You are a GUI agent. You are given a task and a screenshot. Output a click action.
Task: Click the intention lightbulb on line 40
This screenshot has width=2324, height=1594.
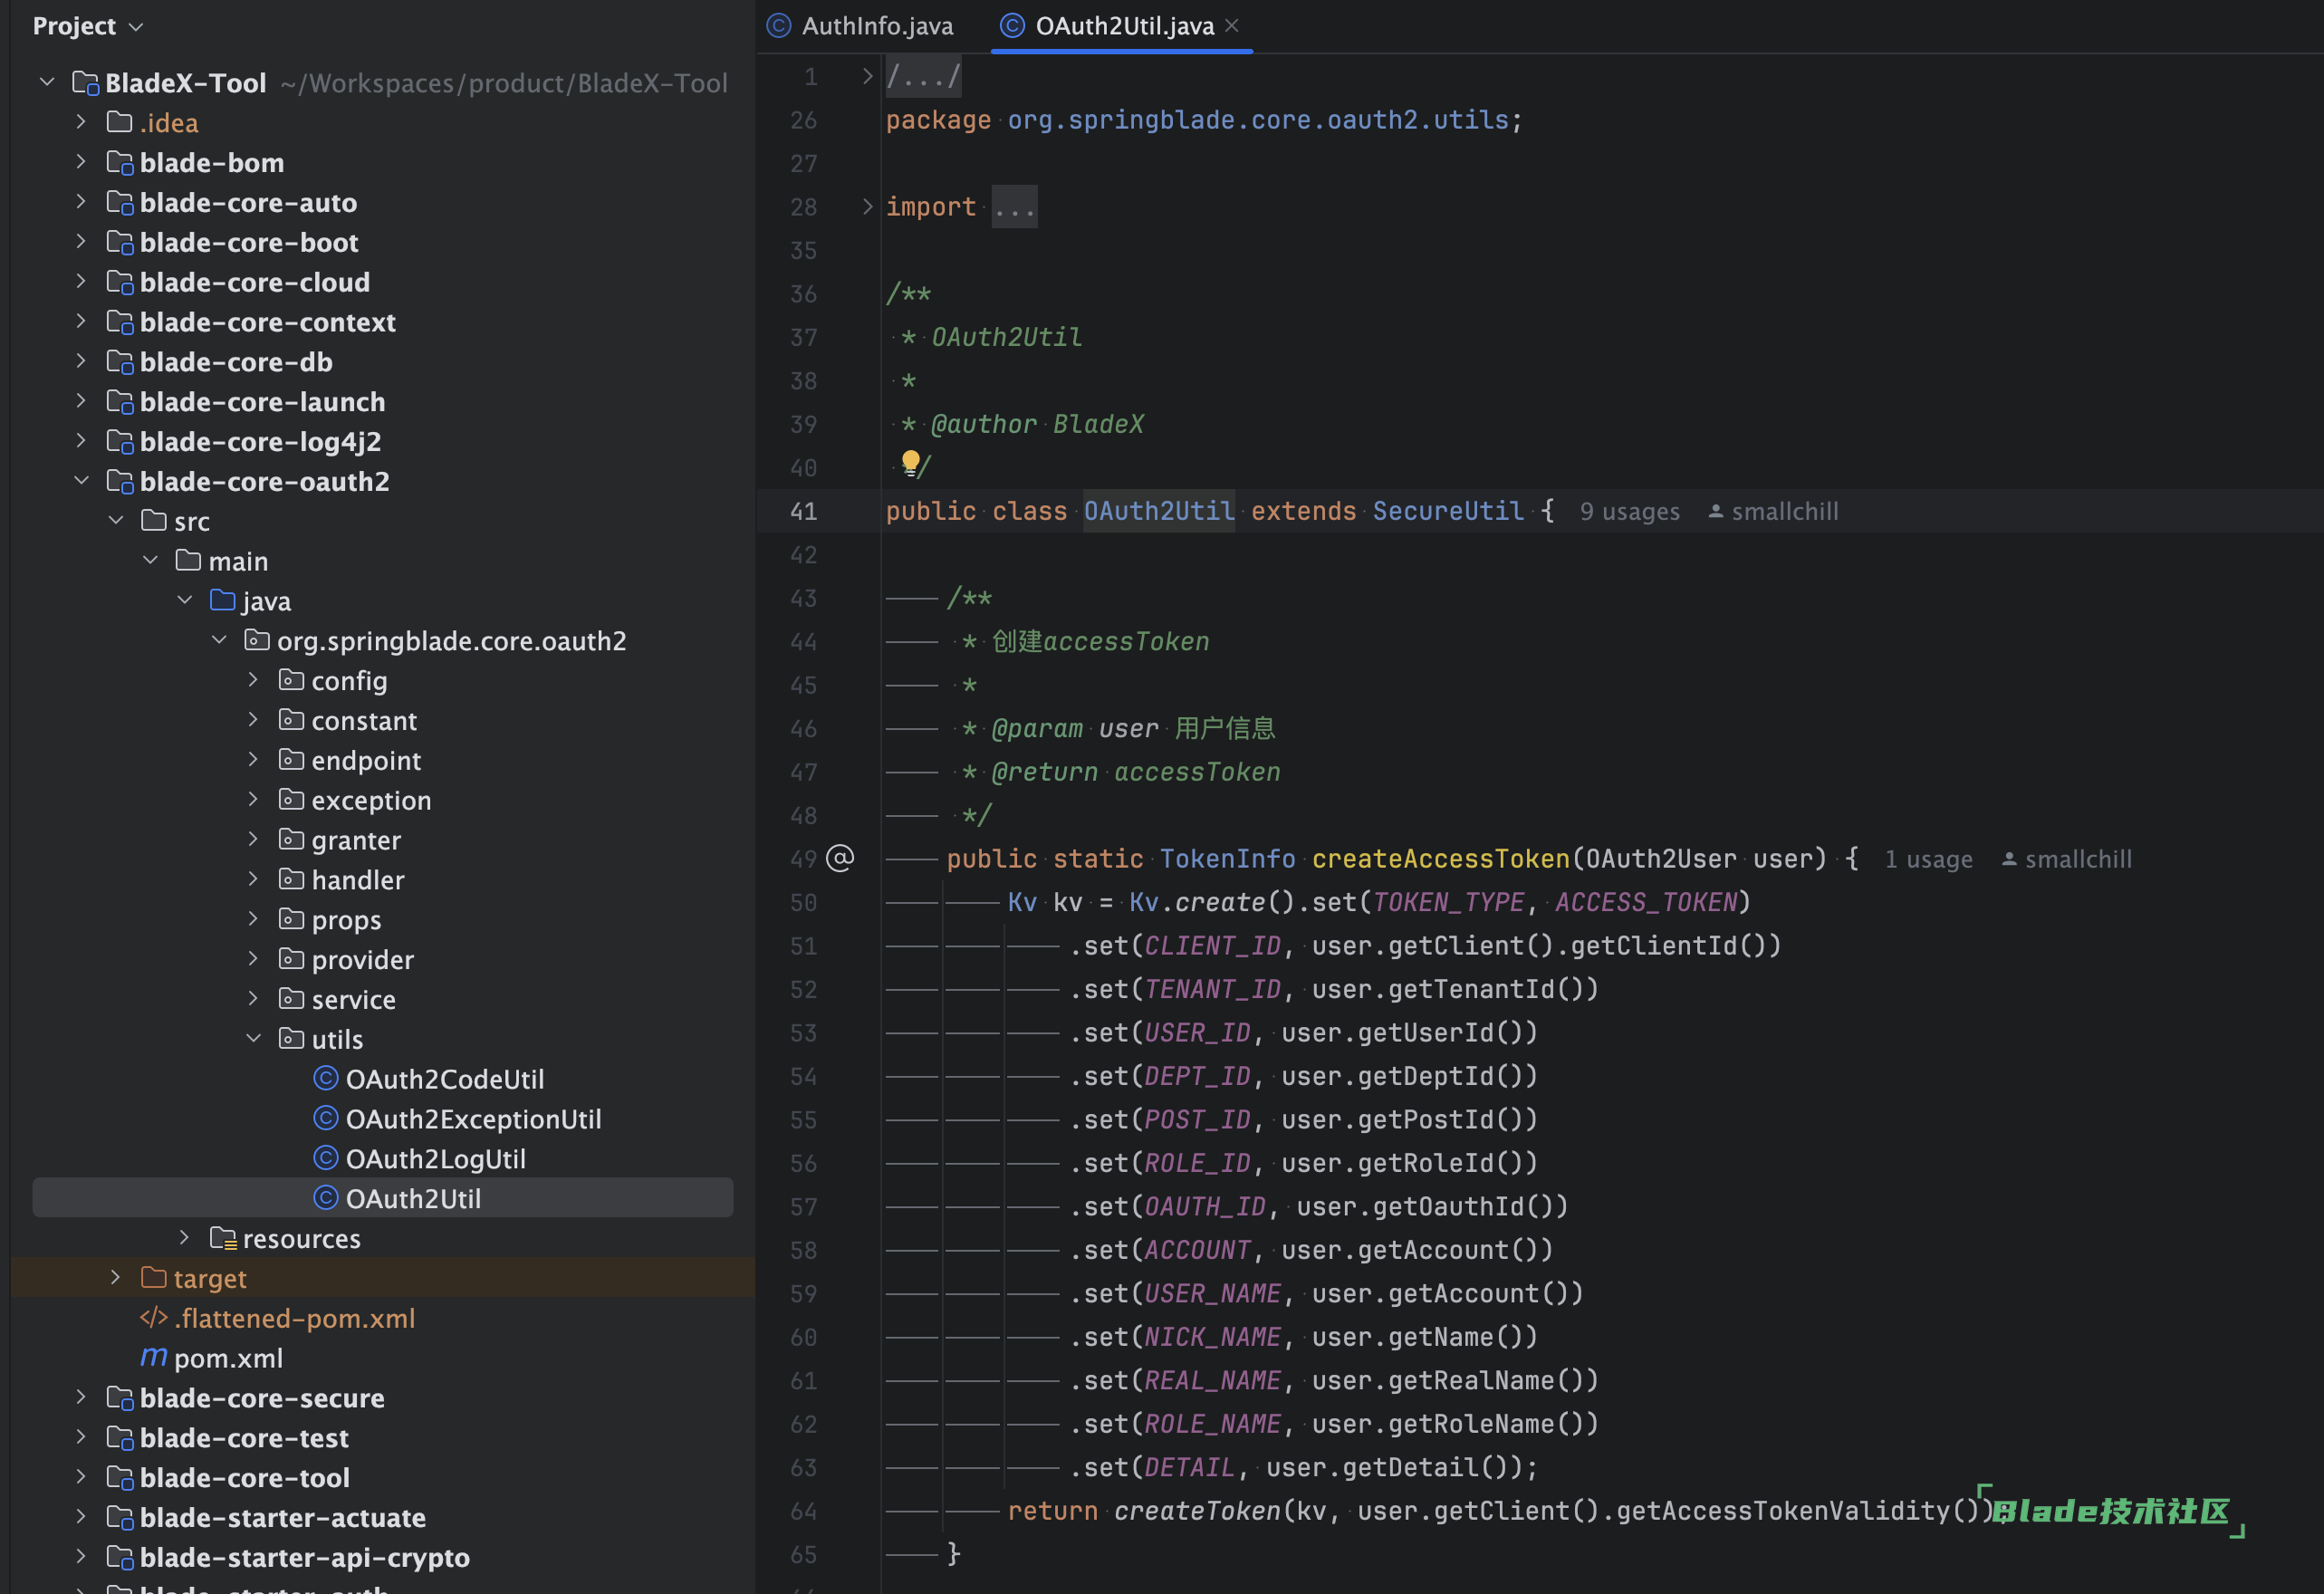(x=910, y=462)
